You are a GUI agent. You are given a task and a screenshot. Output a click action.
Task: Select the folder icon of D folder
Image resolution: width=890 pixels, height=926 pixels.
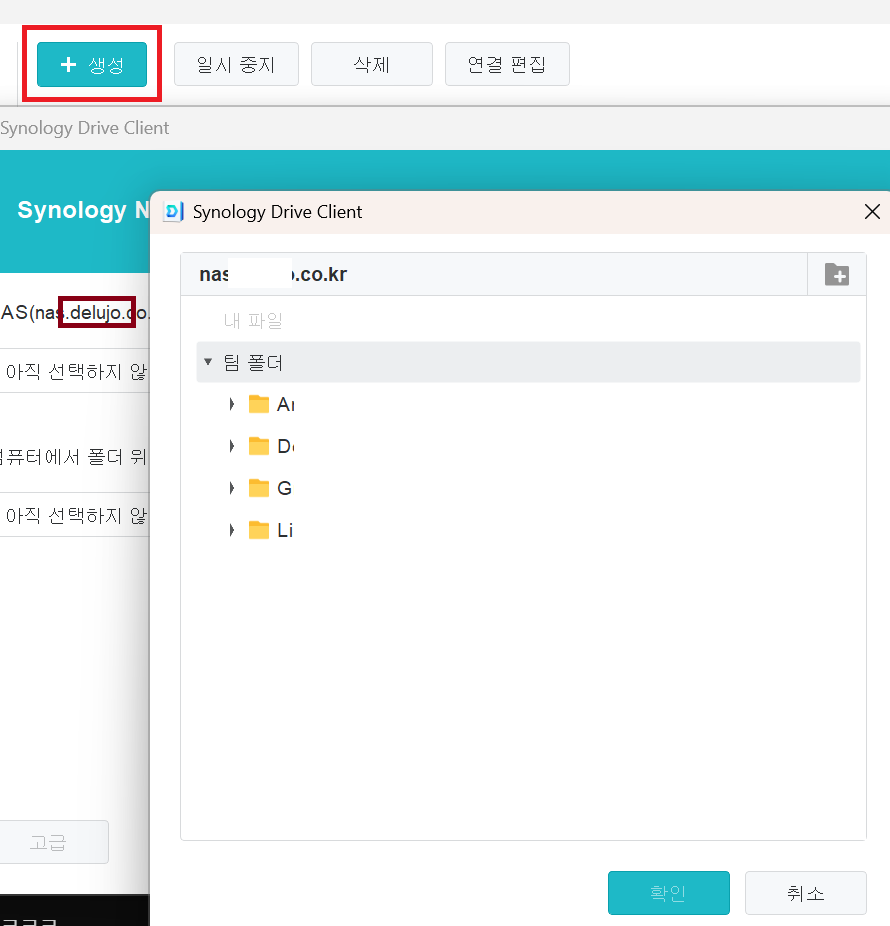(x=259, y=446)
